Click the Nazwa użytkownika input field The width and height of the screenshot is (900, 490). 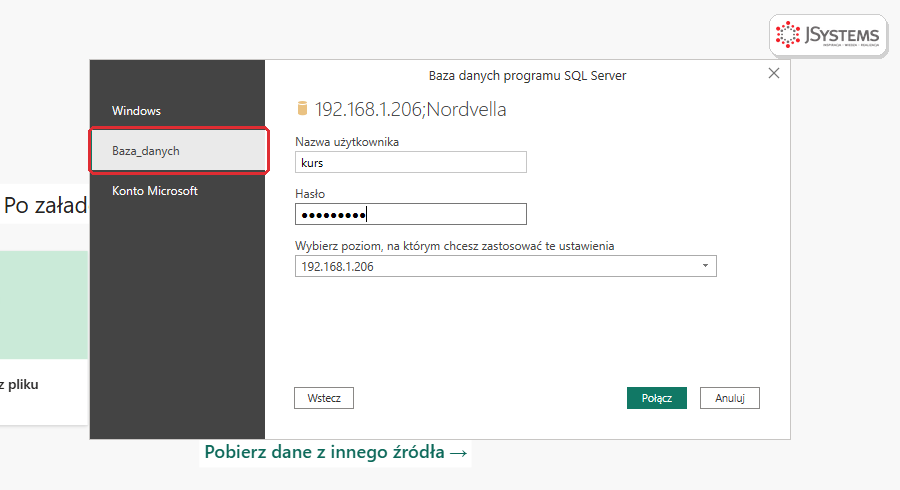[410, 162]
